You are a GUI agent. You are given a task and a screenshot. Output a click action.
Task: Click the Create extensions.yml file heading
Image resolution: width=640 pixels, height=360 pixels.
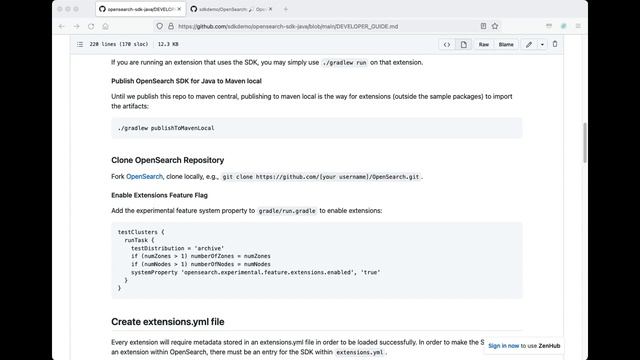point(167,322)
